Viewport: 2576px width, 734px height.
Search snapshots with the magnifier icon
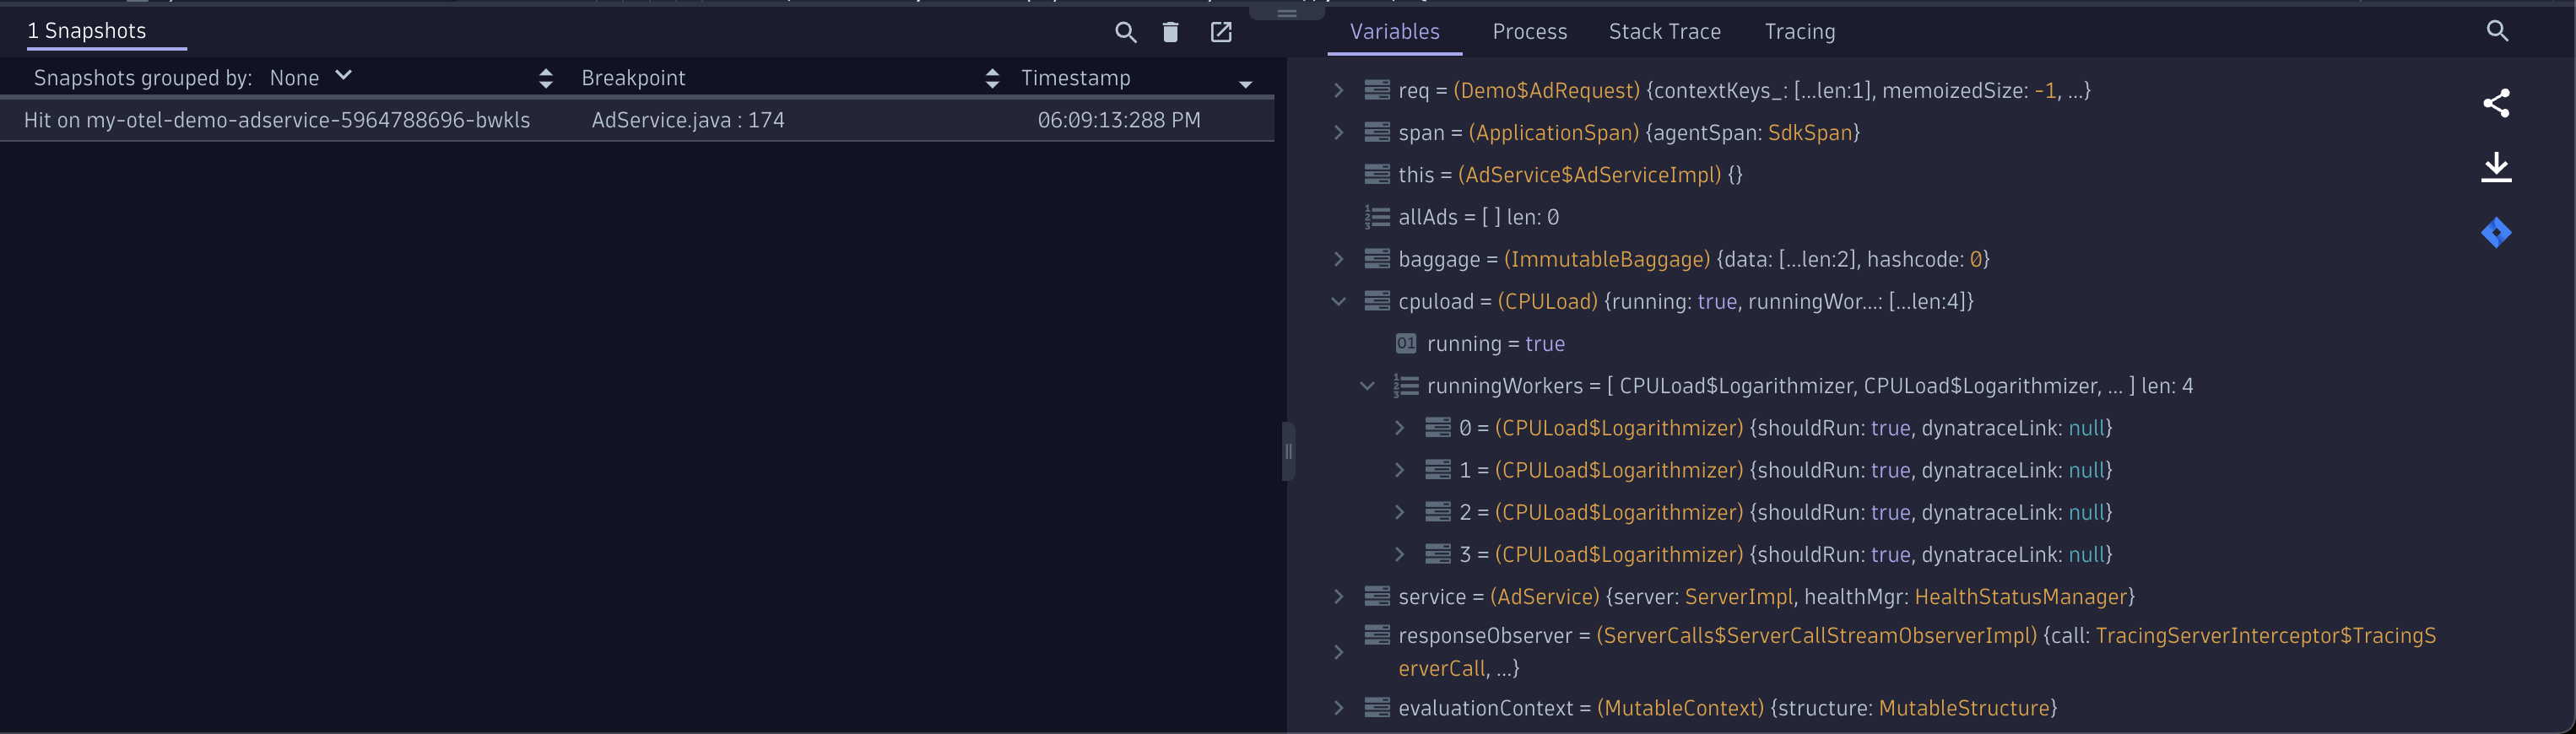1125,32
